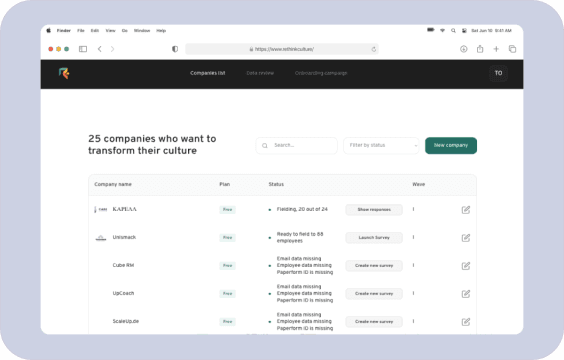Image resolution: width=564 pixels, height=360 pixels.
Task: Open the Edit menu
Action: click(95, 31)
